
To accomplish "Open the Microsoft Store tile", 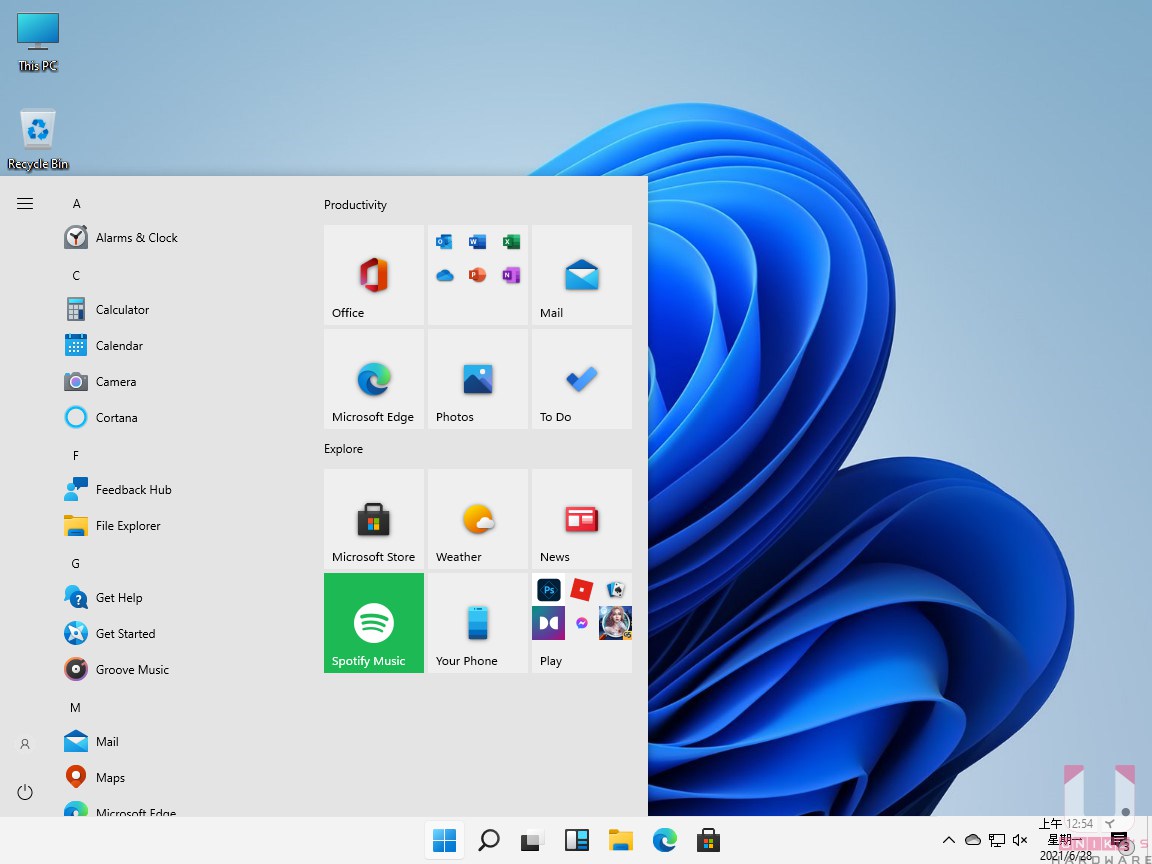I will pos(374,519).
